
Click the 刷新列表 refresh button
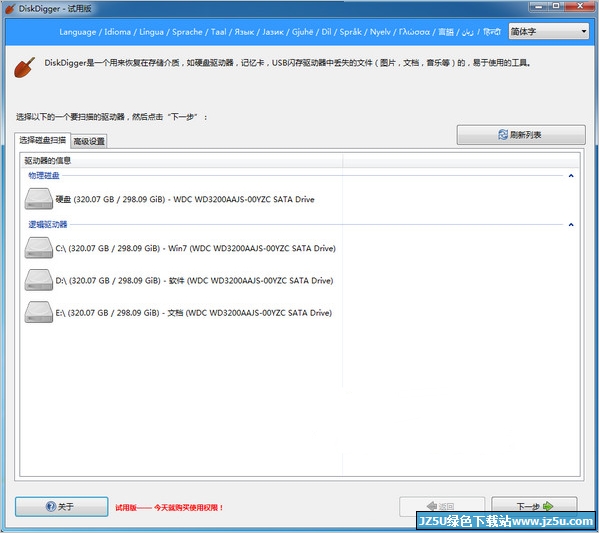(521, 134)
